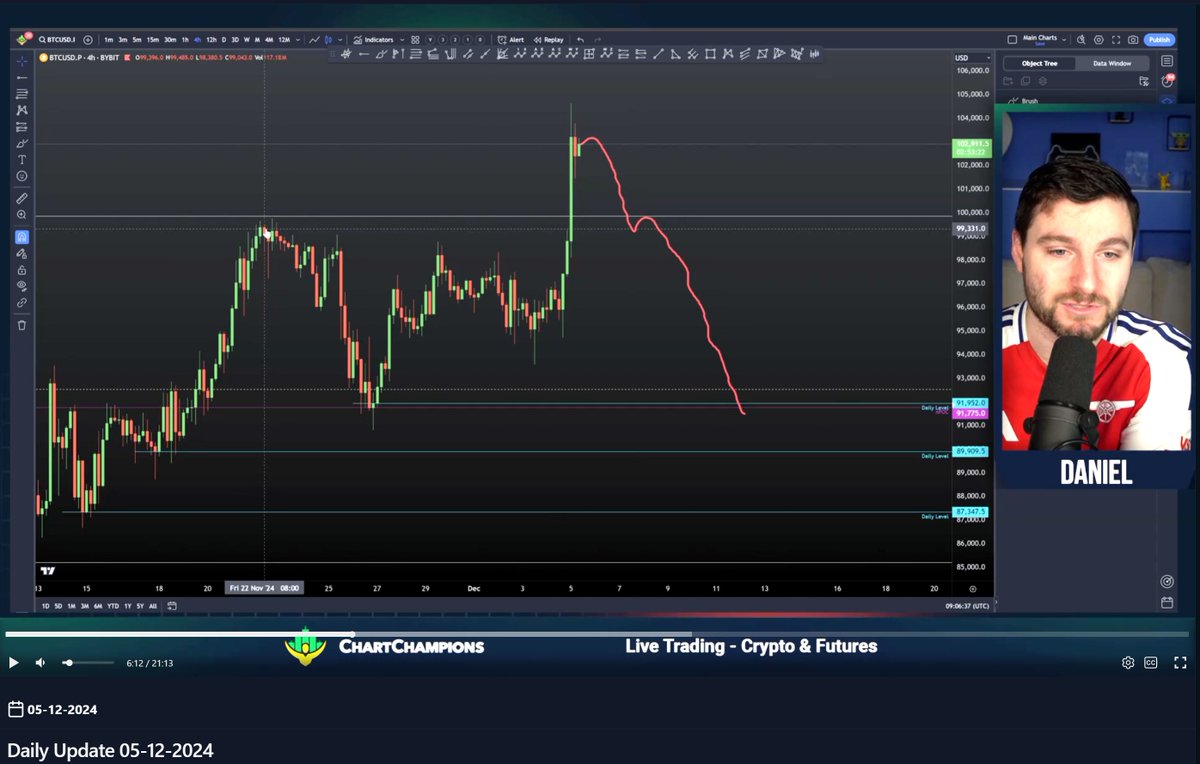Click the Publish button

pos(1159,40)
